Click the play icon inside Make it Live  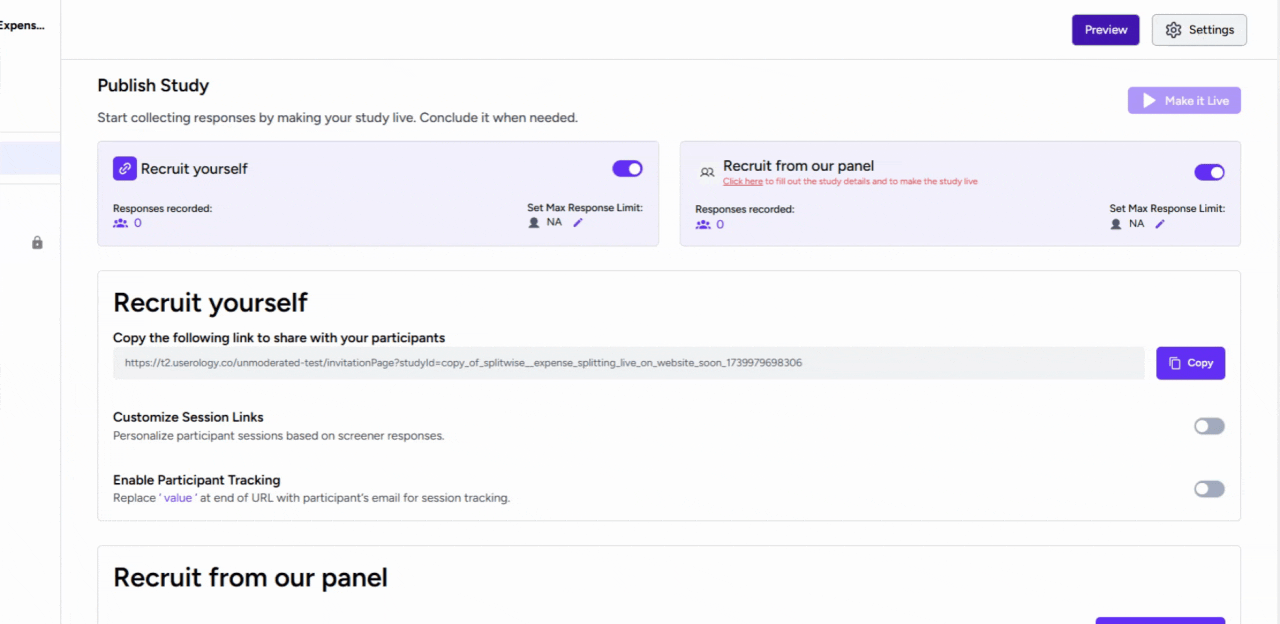1151,100
